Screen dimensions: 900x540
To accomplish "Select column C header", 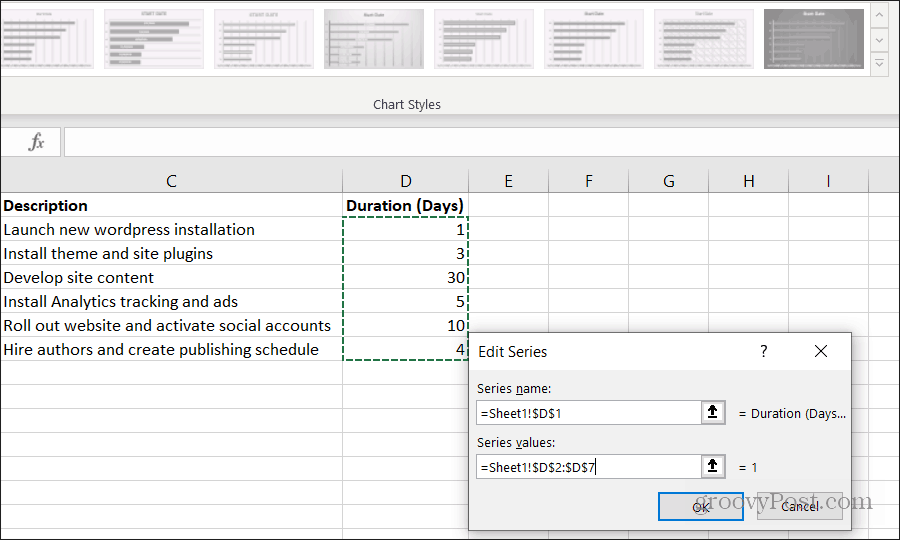I will point(171,181).
